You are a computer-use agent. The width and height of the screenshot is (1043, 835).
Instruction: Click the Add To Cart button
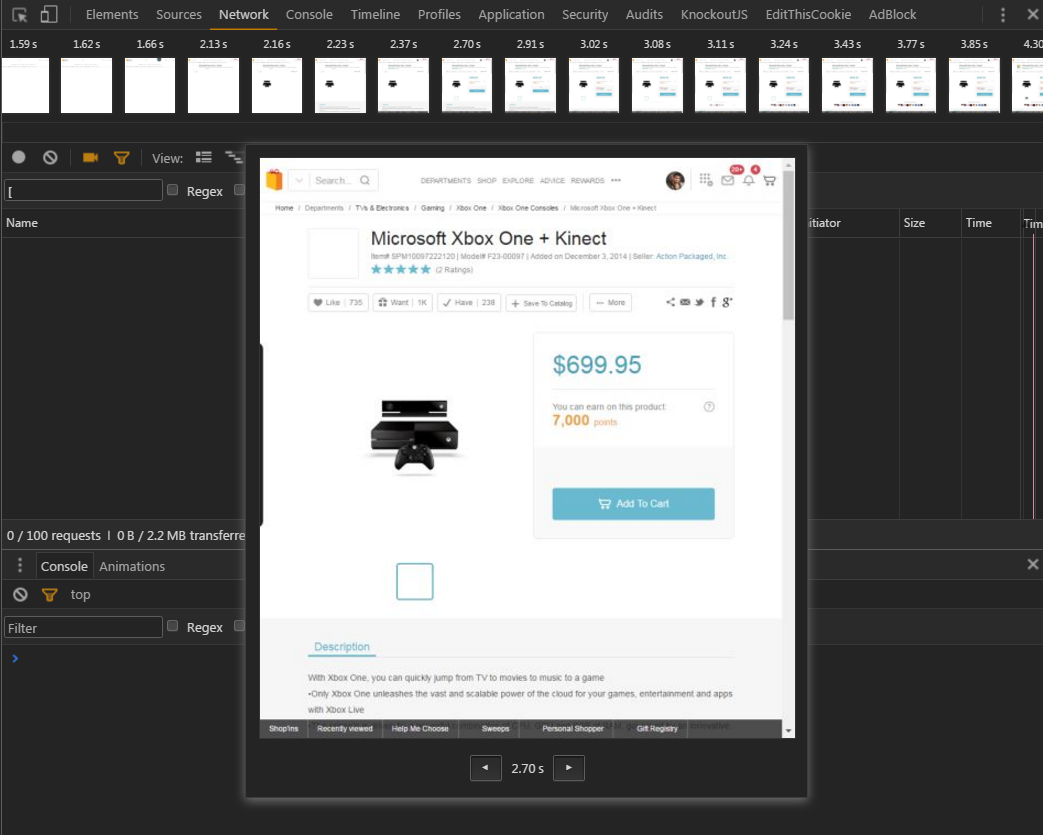pyautogui.click(x=633, y=504)
